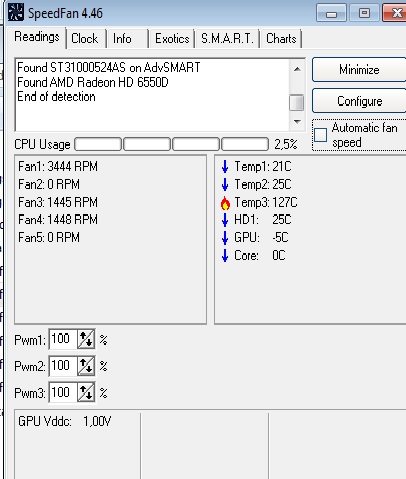Switch to the Clock tab
The width and height of the screenshot is (406, 479).
click(x=86, y=39)
